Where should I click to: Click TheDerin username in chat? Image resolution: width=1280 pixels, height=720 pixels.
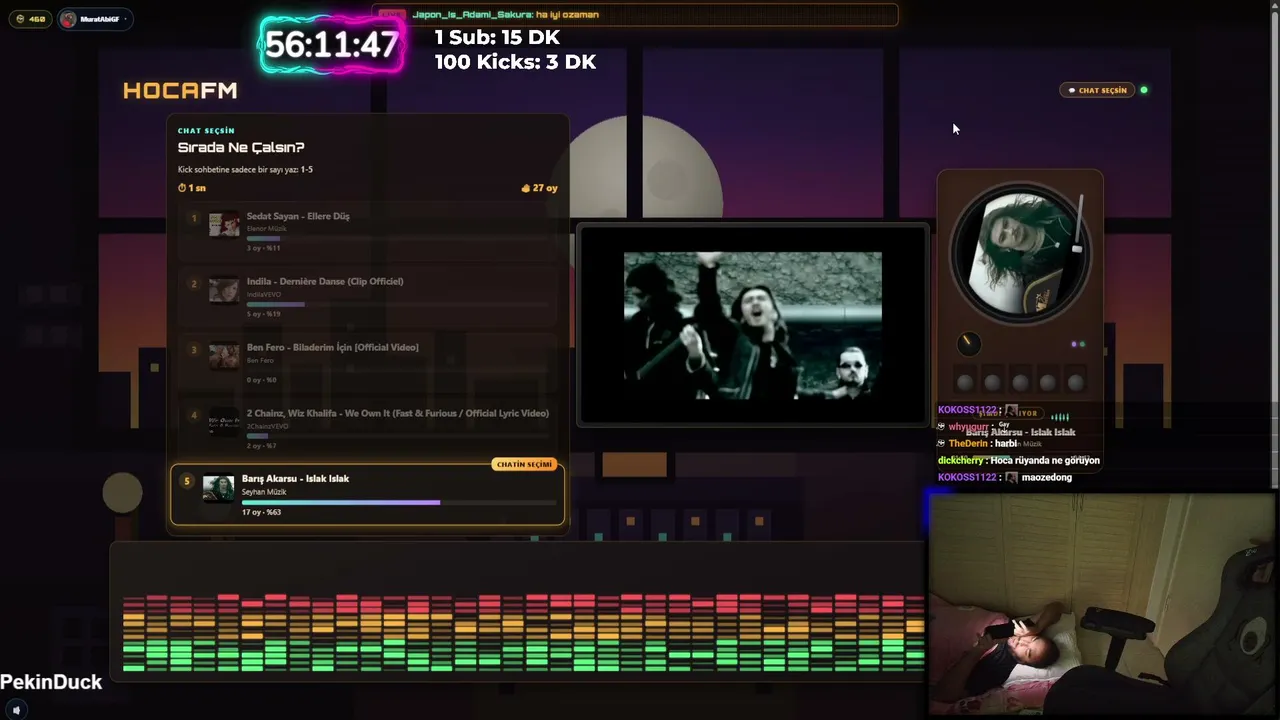pyautogui.click(x=968, y=443)
